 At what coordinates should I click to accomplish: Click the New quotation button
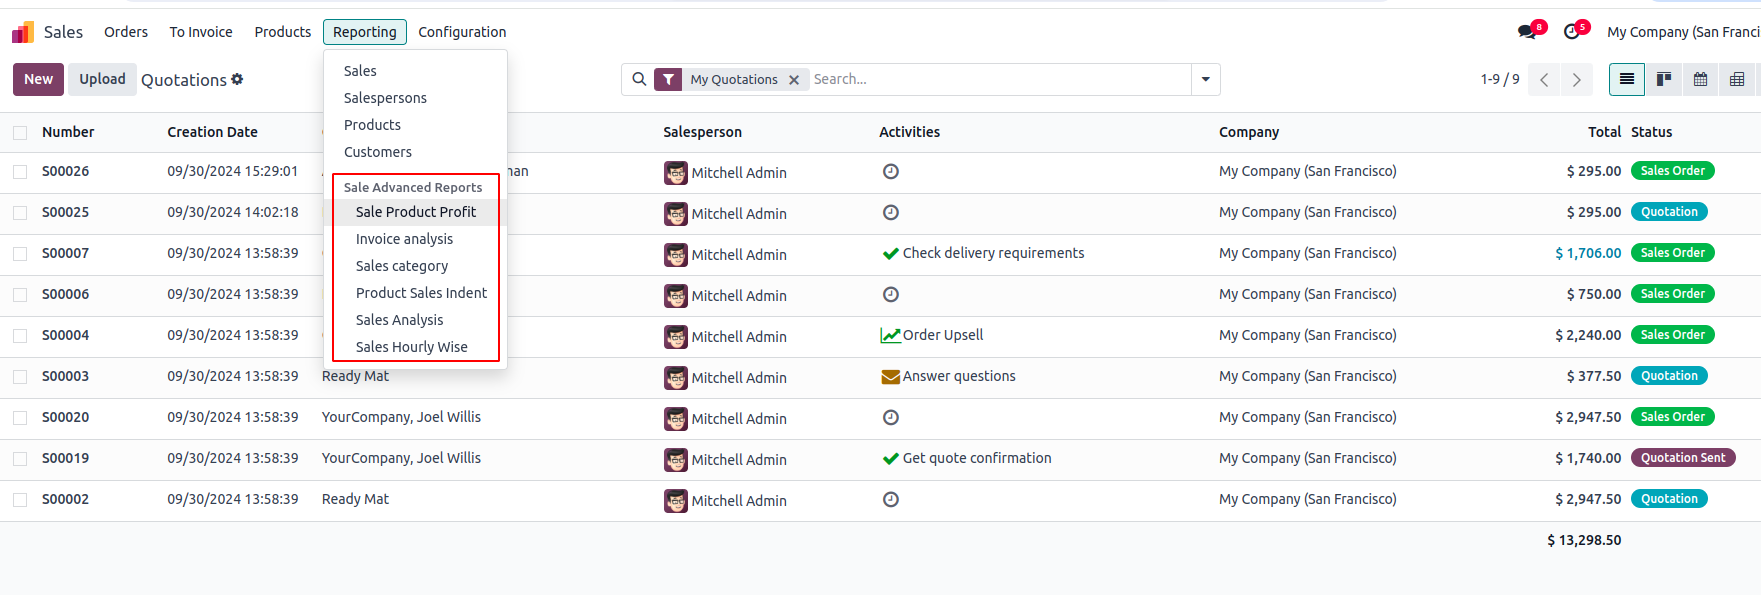(x=38, y=79)
